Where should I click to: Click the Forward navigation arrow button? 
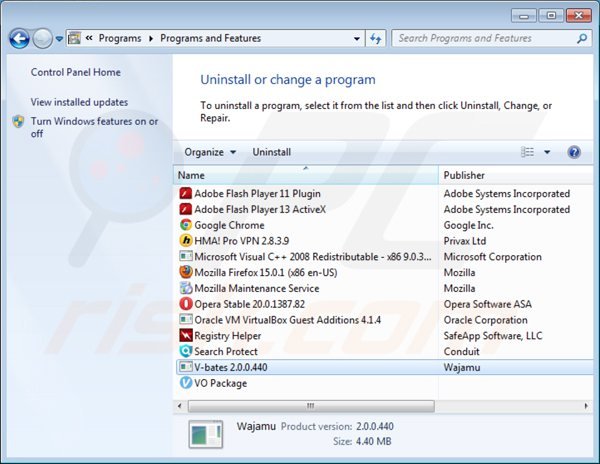click(x=42, y=39)
